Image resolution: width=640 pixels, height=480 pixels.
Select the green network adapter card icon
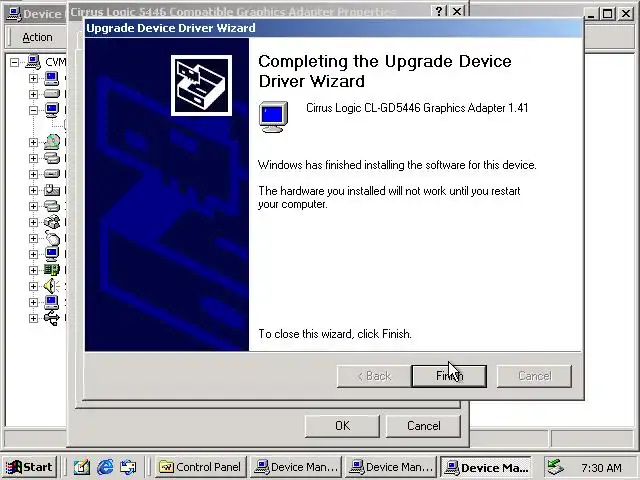(52, 270)
